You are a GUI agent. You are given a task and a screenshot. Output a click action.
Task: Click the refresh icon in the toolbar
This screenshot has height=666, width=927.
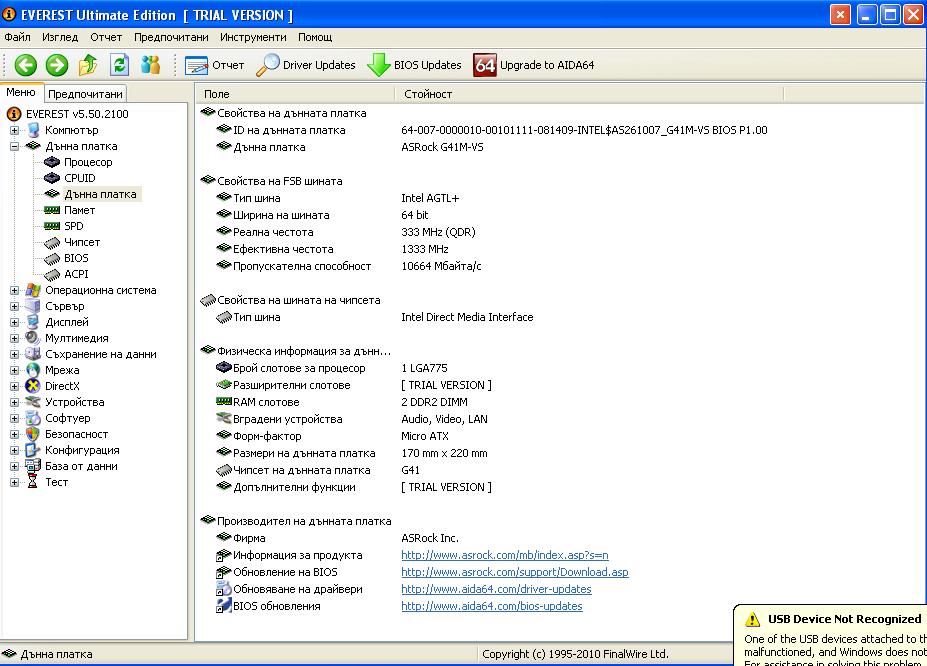pos(119,65)
